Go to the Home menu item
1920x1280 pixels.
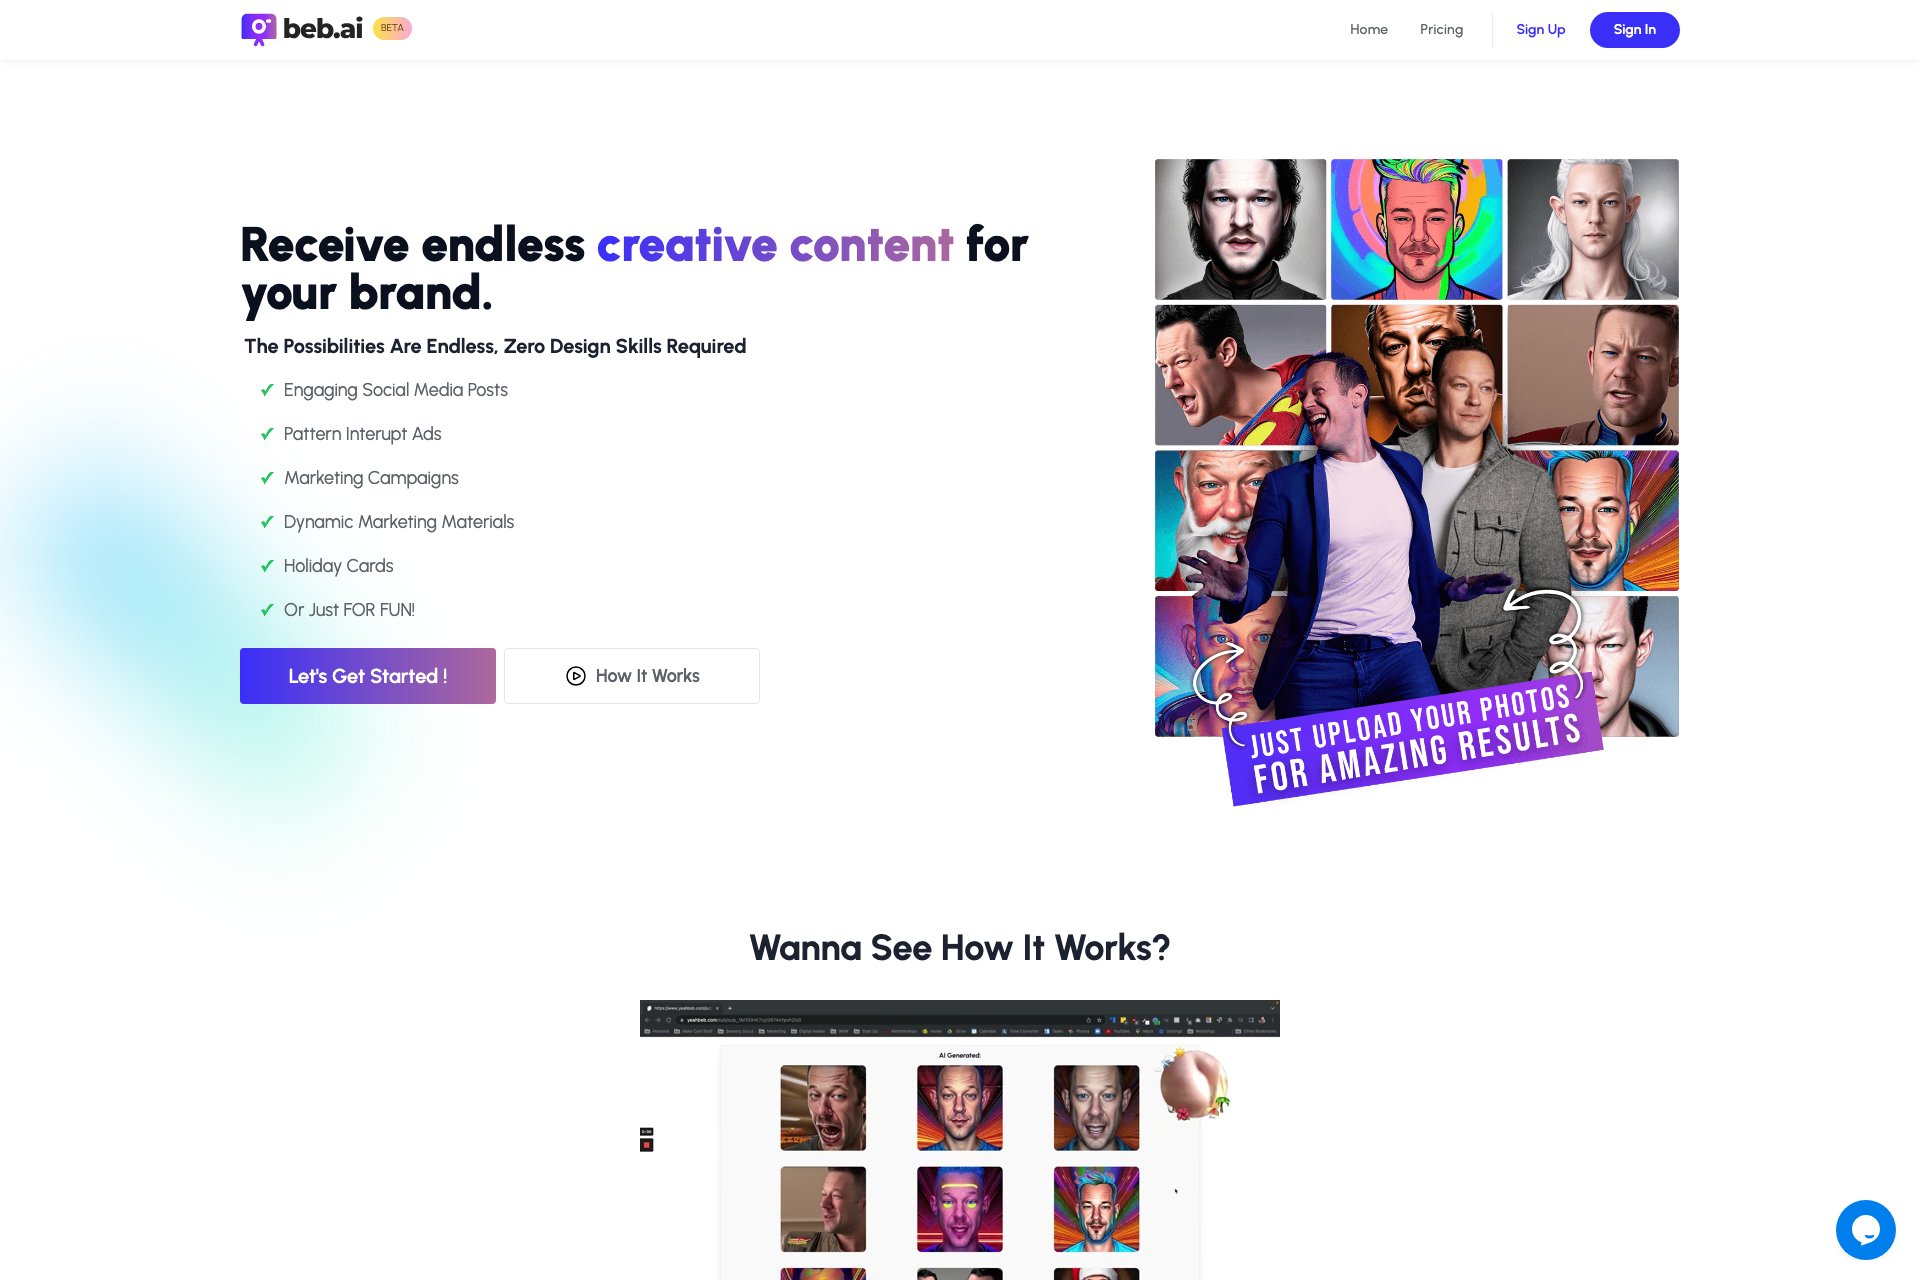[1368, 29]
